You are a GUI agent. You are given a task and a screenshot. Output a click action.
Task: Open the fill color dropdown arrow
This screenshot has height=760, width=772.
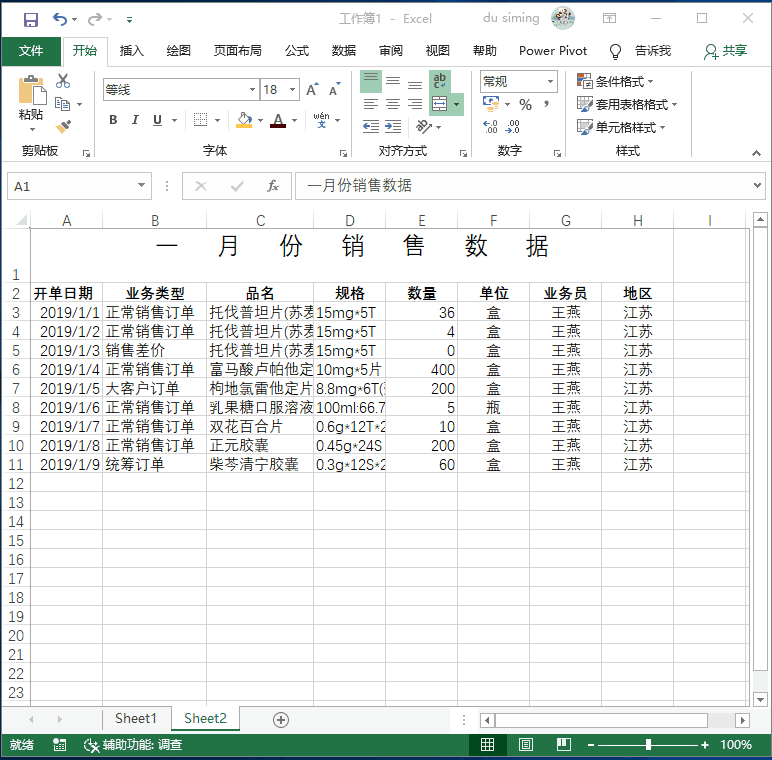pos(260,120)
